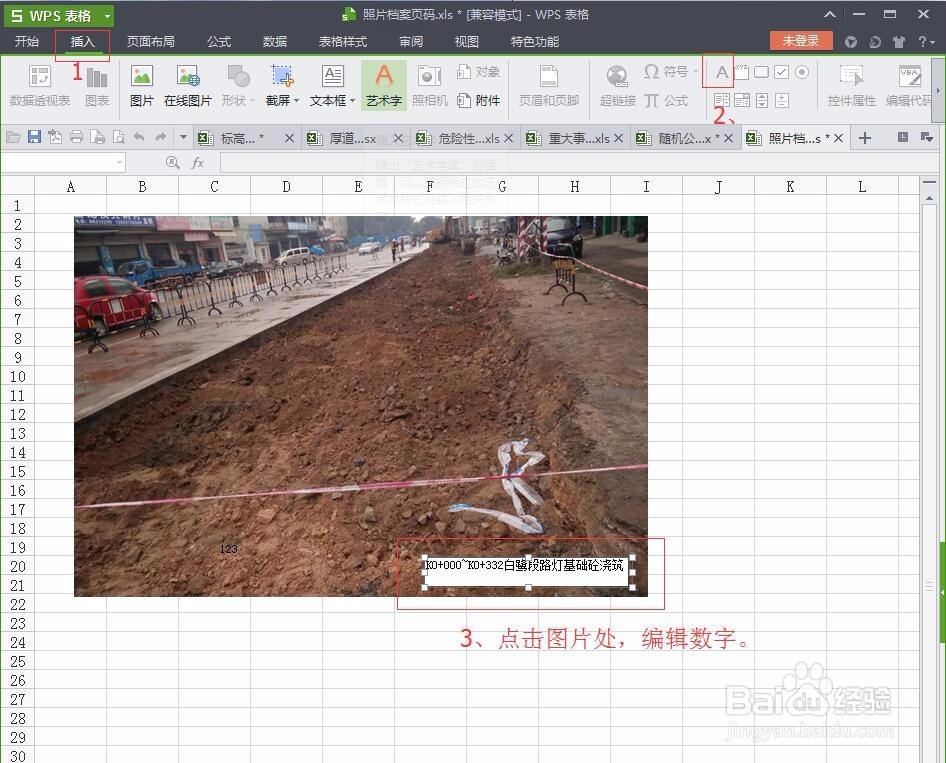Click the text box with K0+000~K0+332 caption
The width and height of the screenshot is (946, 763).
528,572
